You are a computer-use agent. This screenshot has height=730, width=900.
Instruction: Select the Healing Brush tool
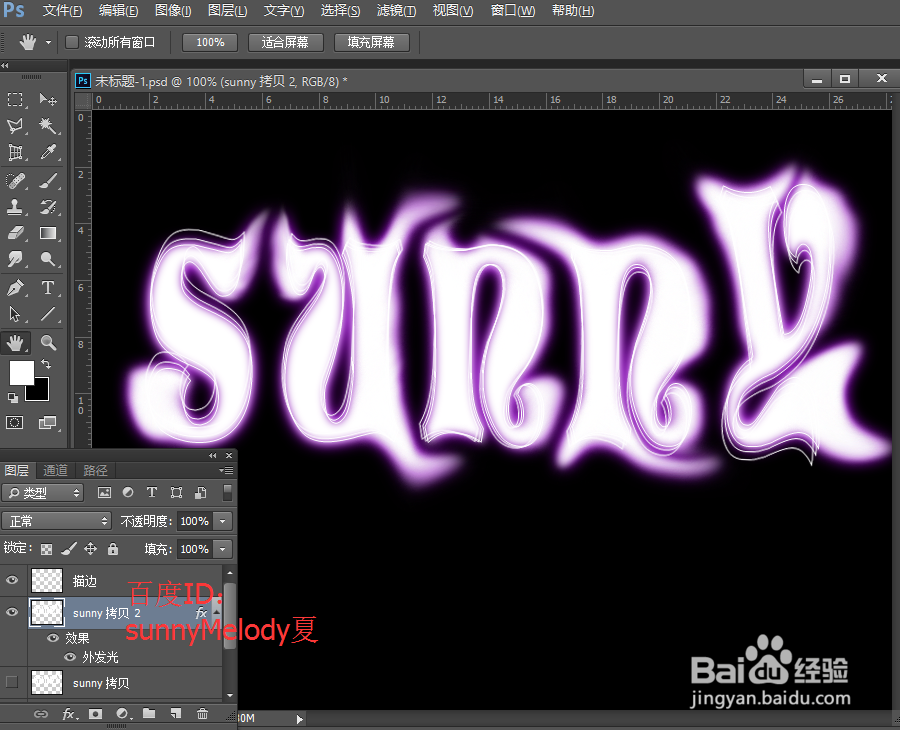(x=15, y=181)
